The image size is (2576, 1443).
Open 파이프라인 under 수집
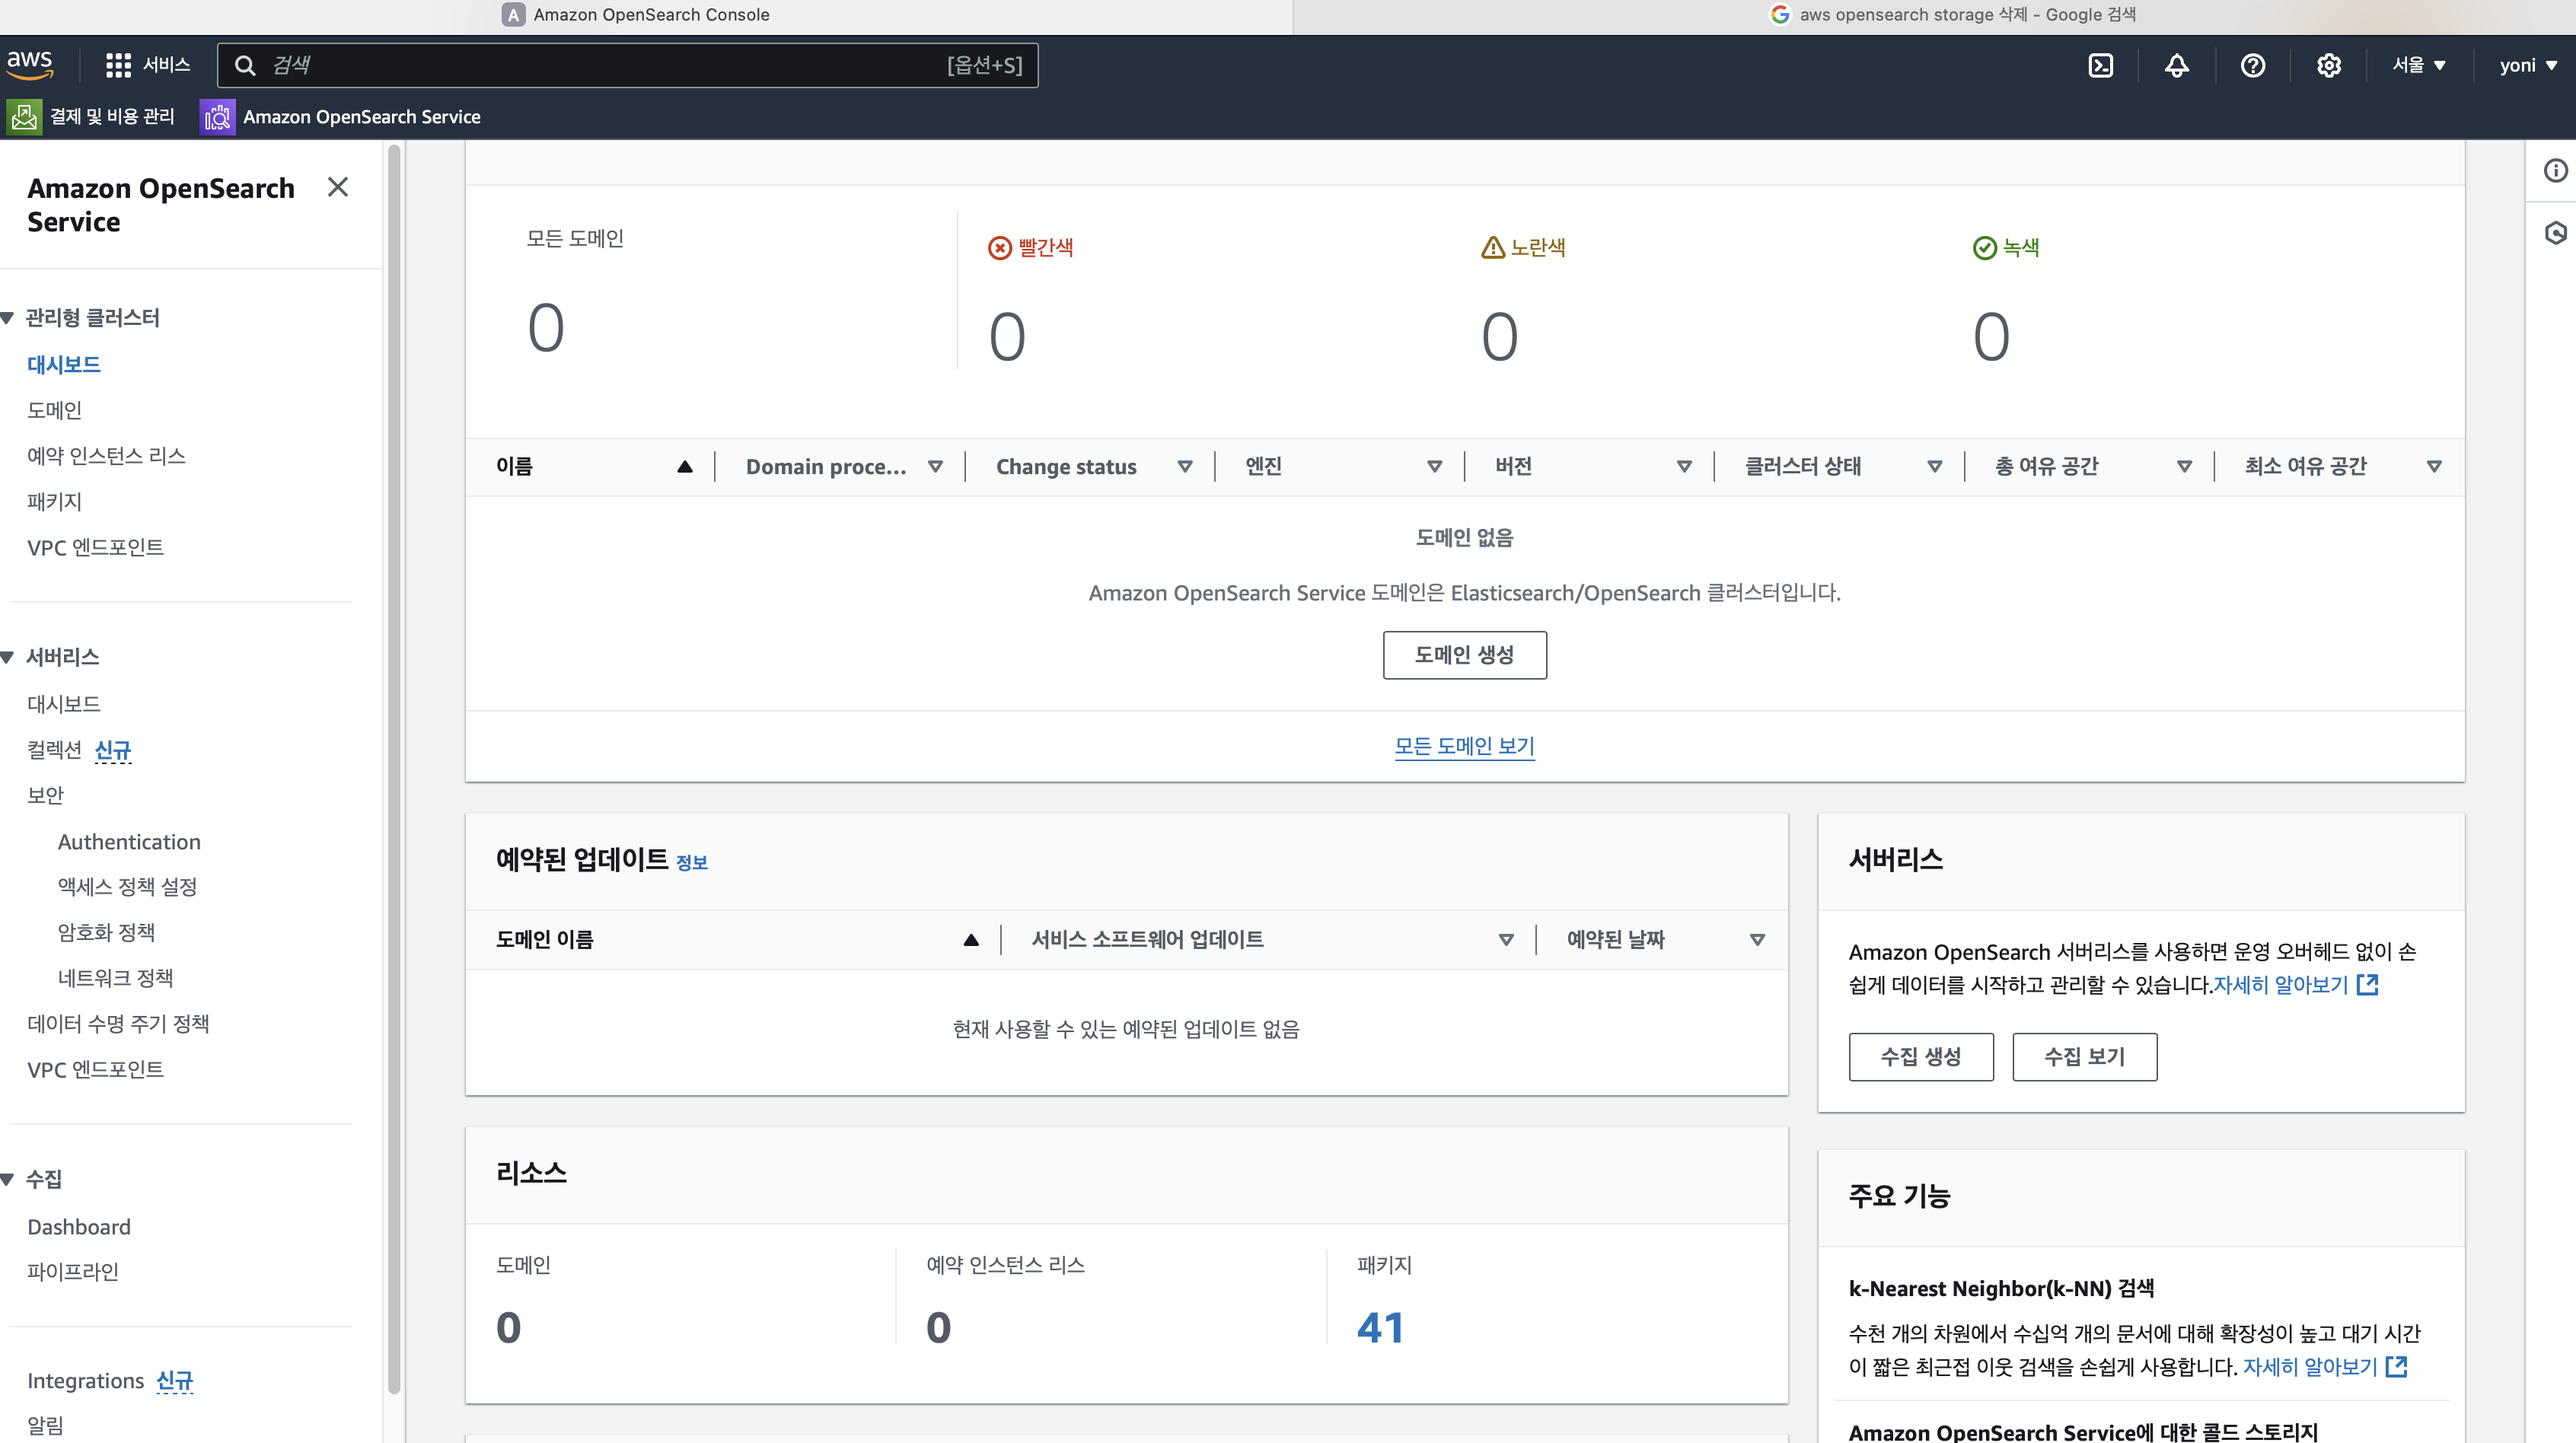[x=73, y=1272]
